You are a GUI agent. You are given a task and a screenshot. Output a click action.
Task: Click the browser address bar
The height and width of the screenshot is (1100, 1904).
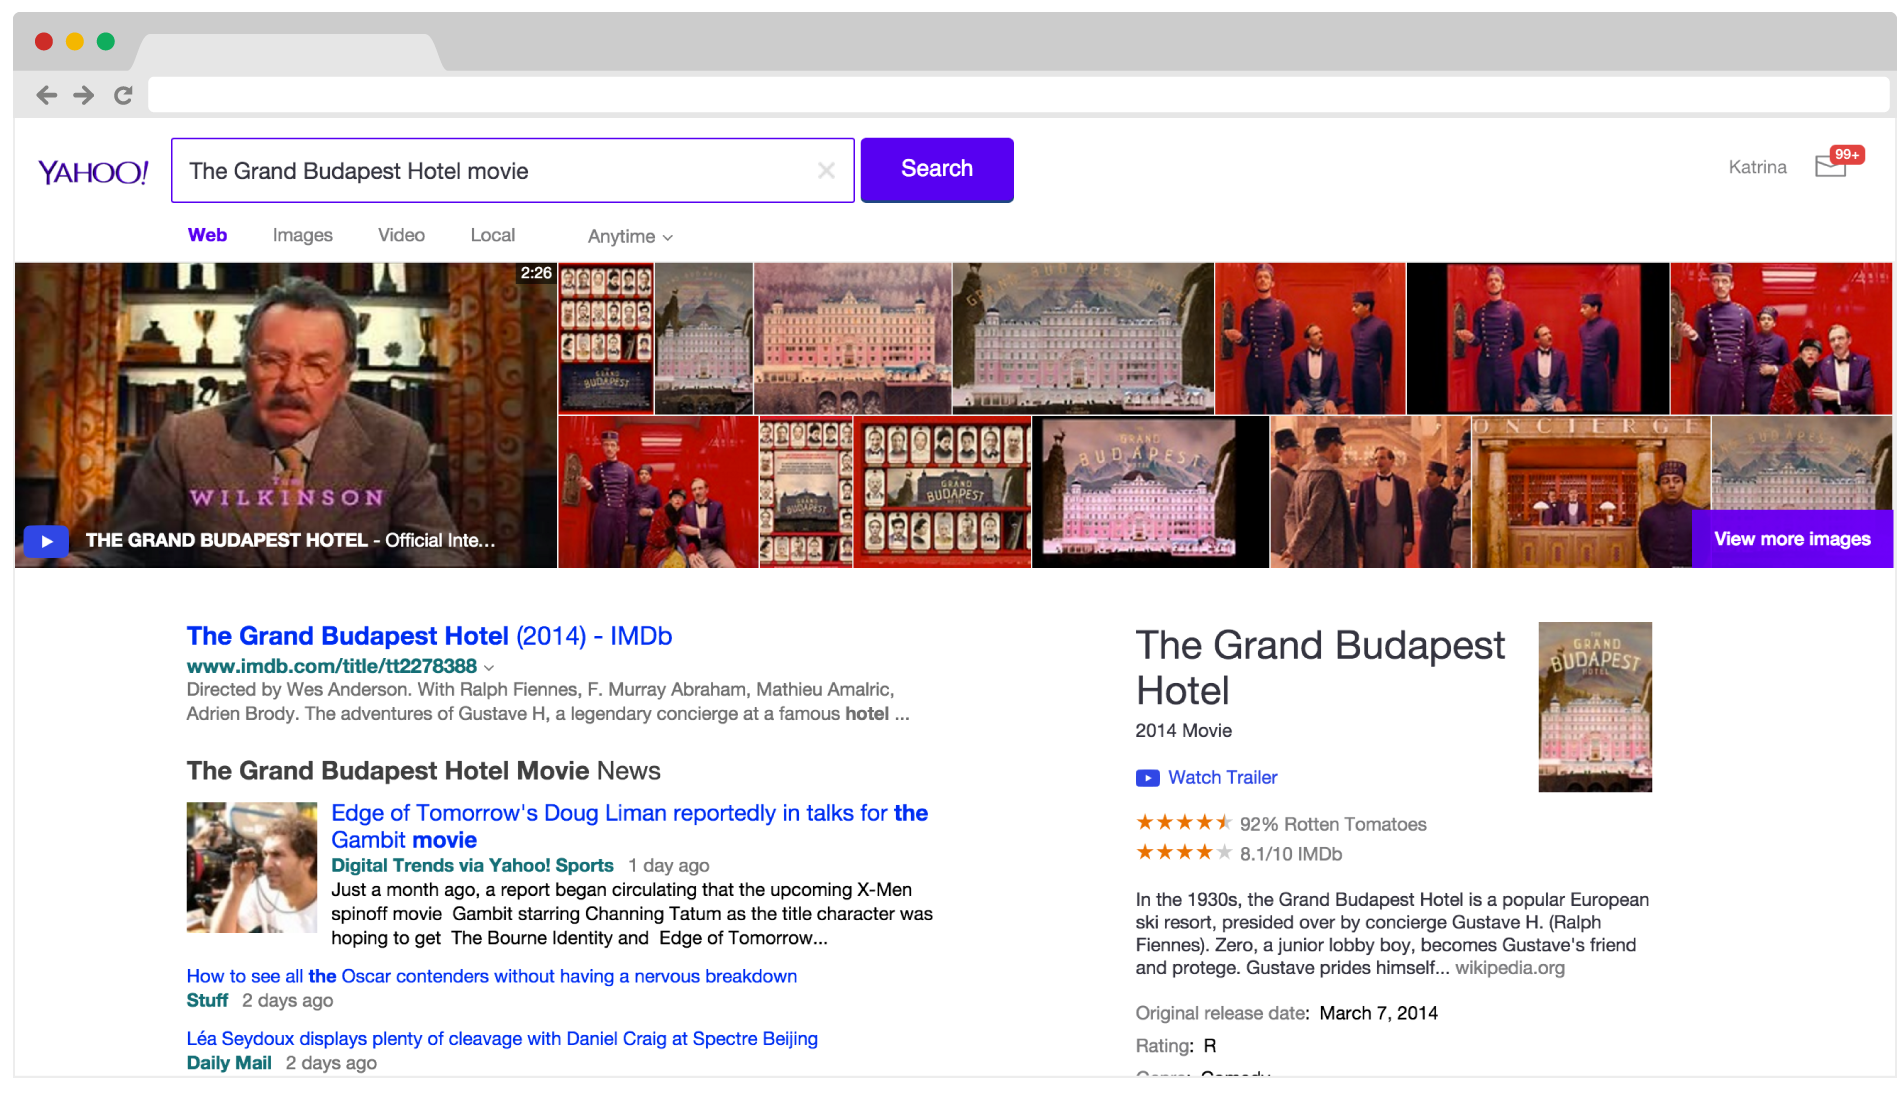[1018, 95]
